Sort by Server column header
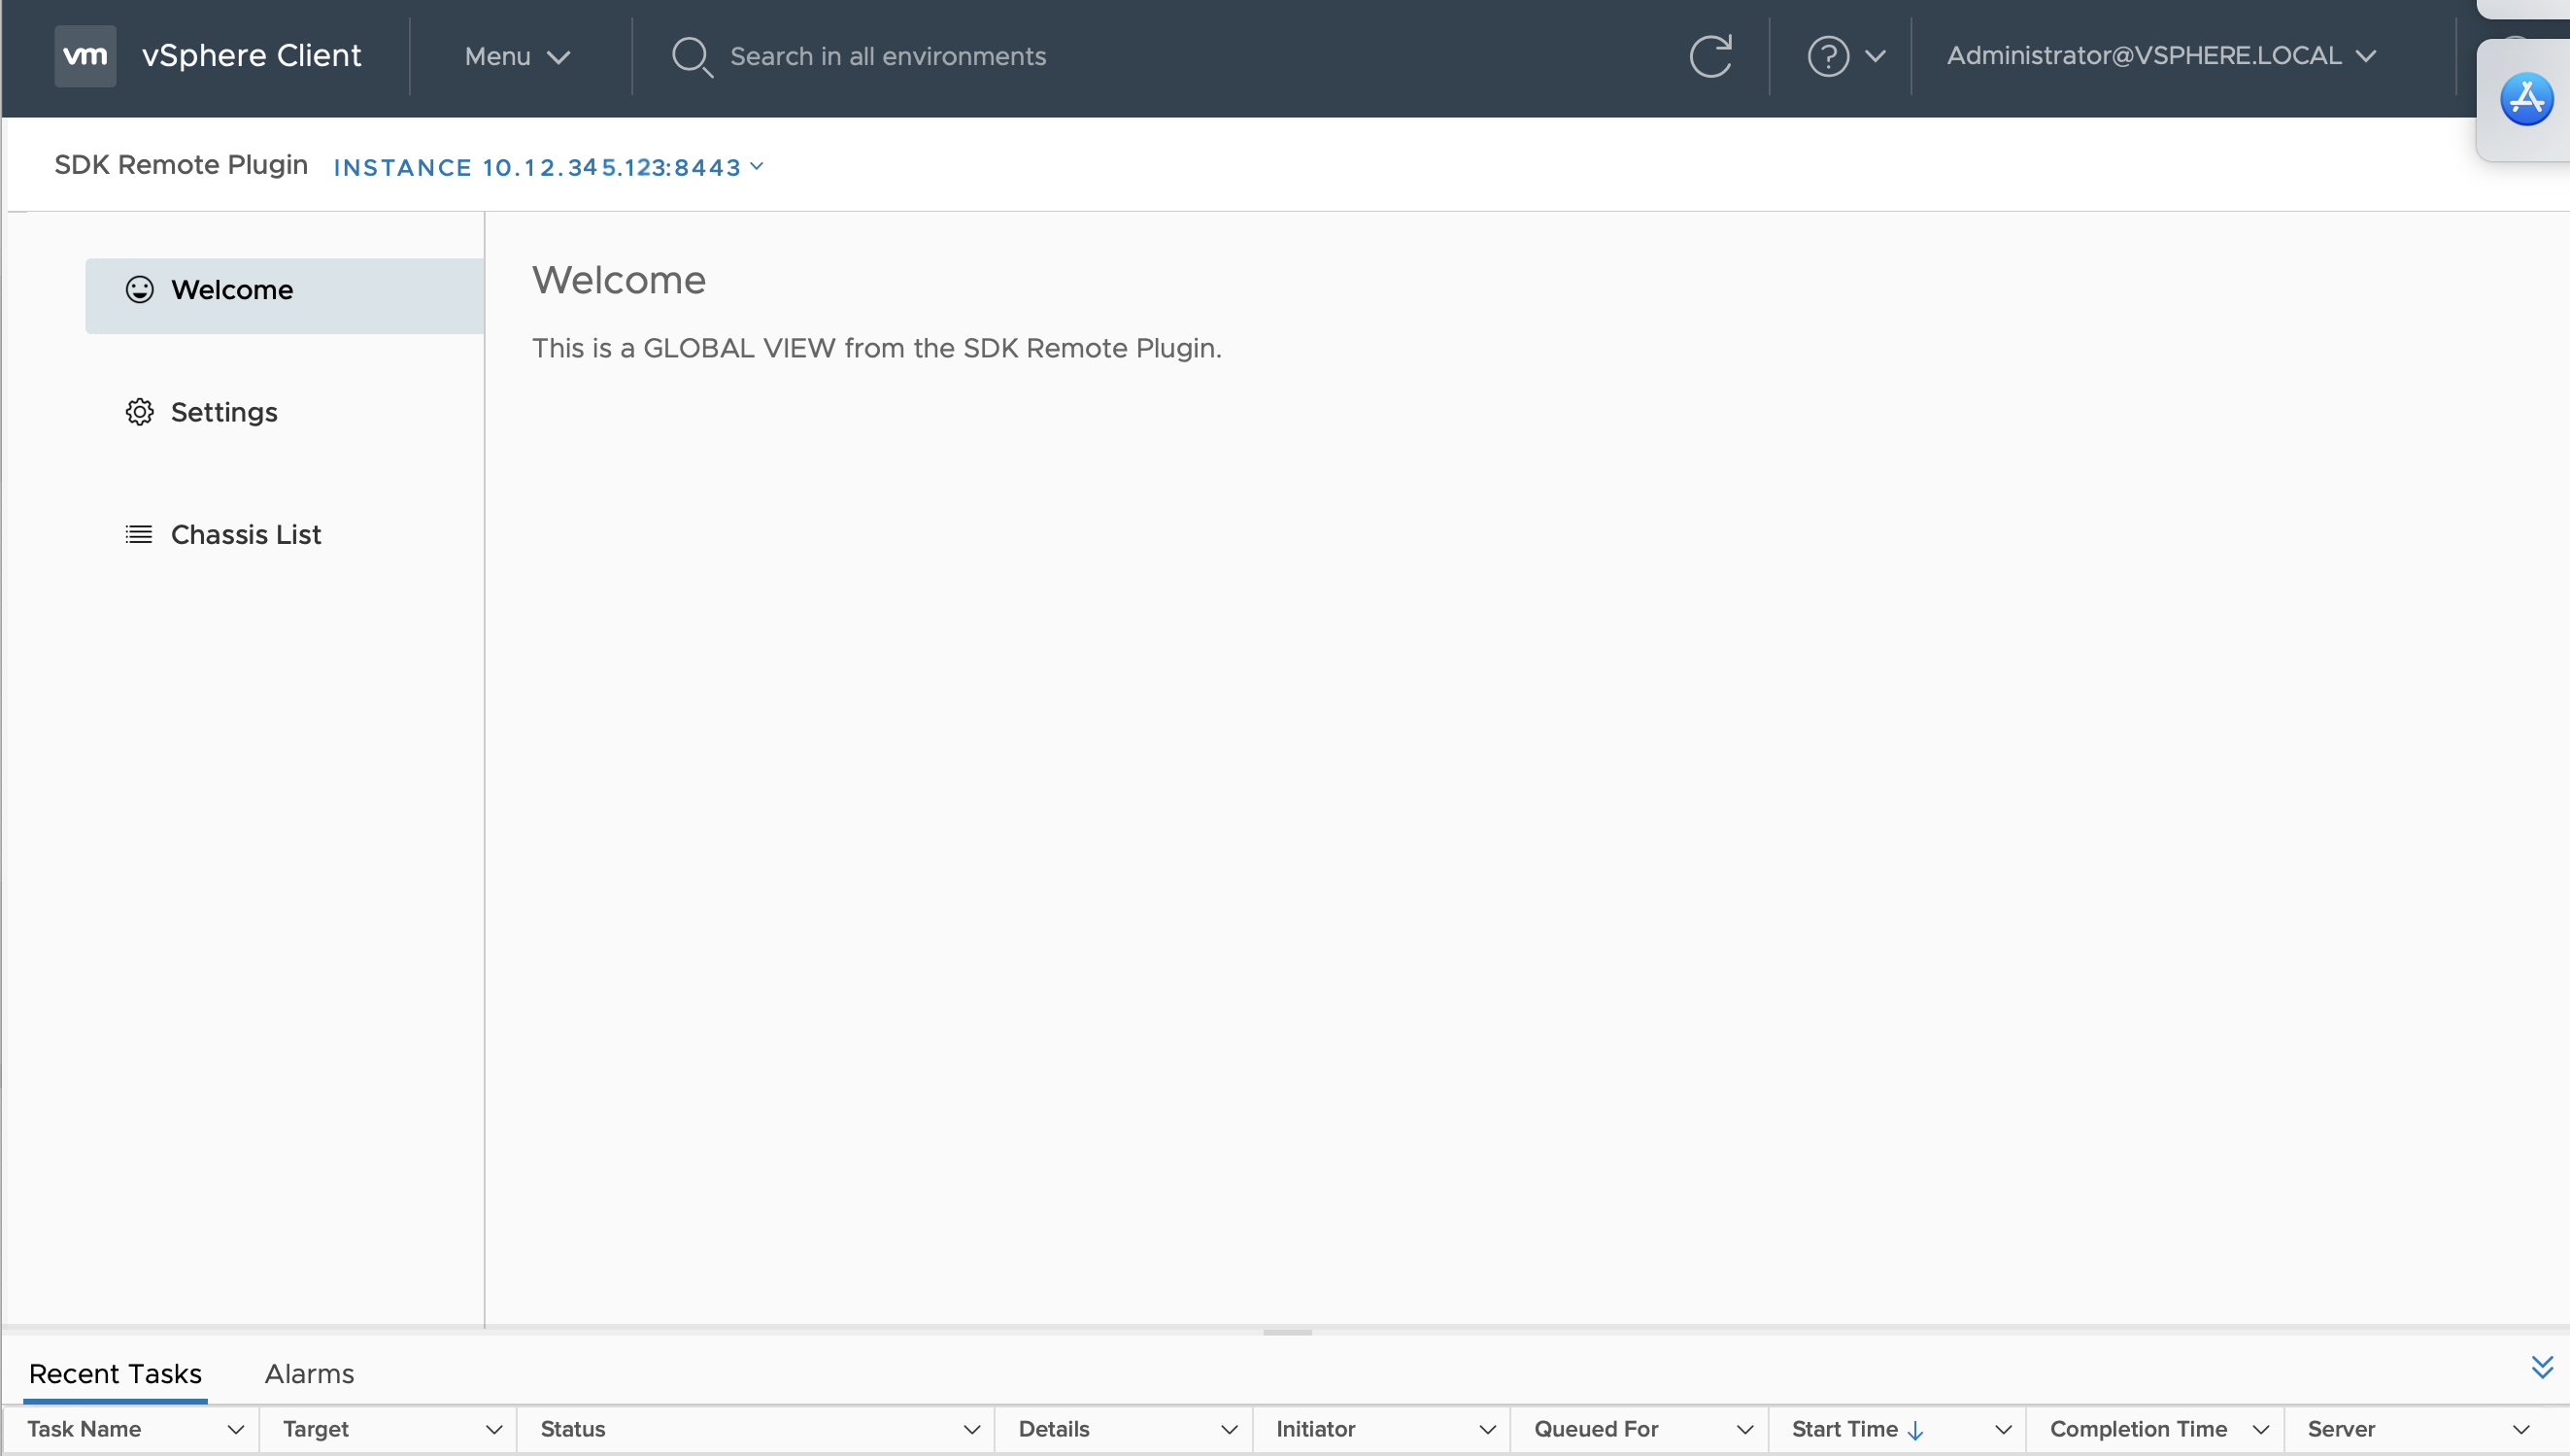The image size is (2570, 1456). tap(2341, 1430)
